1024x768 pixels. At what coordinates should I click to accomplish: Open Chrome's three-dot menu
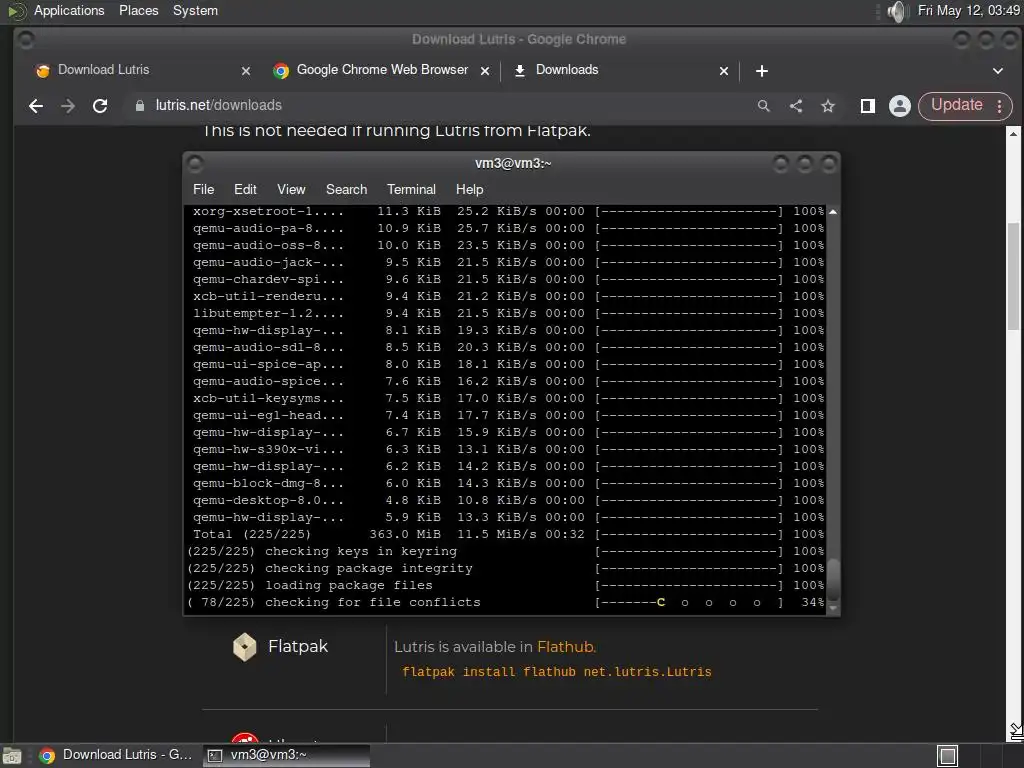1000,106
